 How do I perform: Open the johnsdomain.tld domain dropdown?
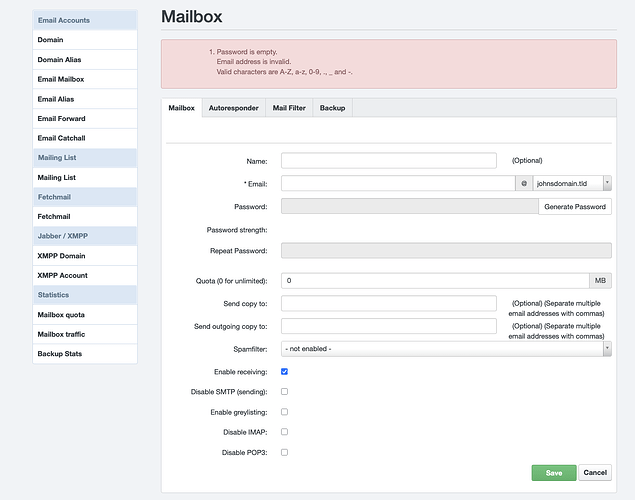pos(572,183)
